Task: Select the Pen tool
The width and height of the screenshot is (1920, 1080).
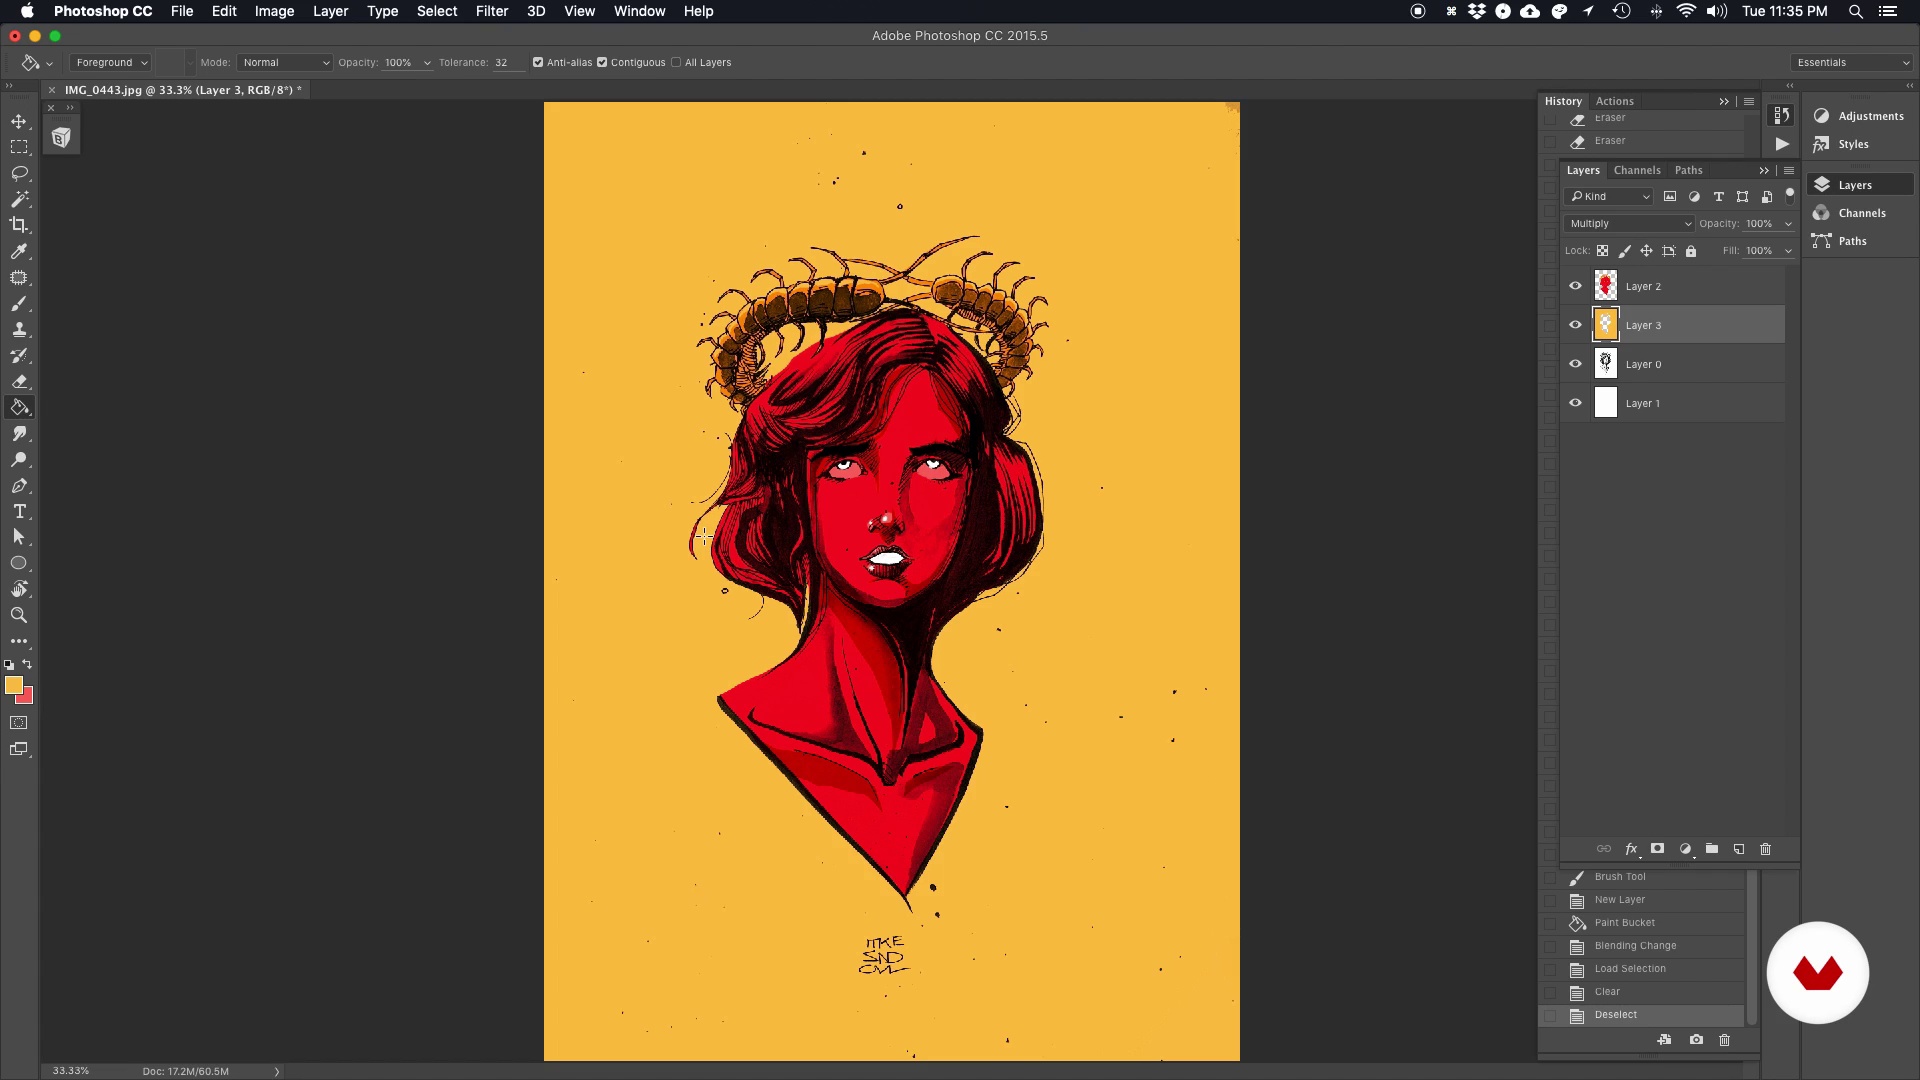Action: (19, 486)
